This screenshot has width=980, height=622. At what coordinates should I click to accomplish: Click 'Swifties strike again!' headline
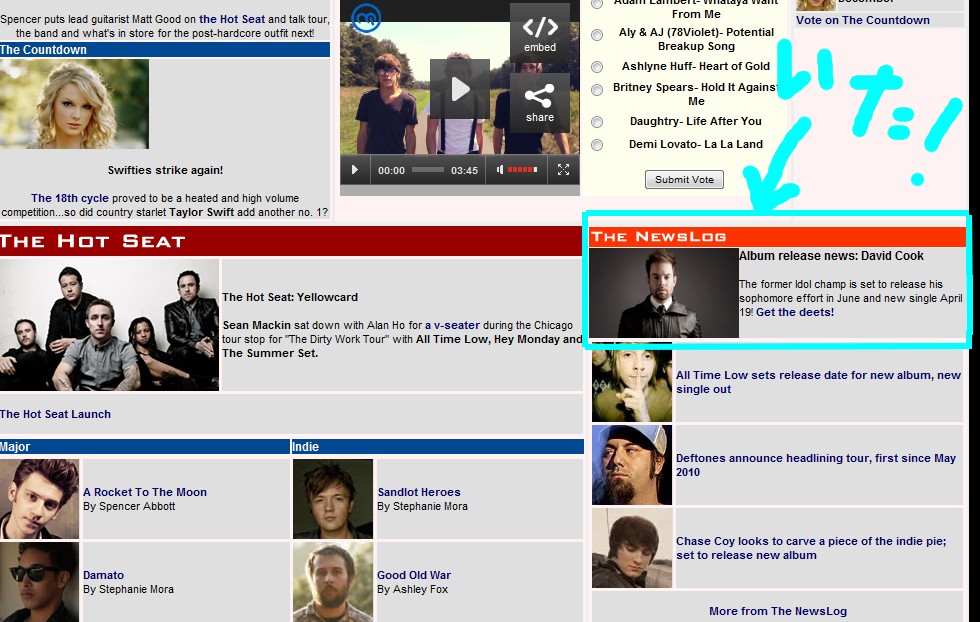point(165,170)
